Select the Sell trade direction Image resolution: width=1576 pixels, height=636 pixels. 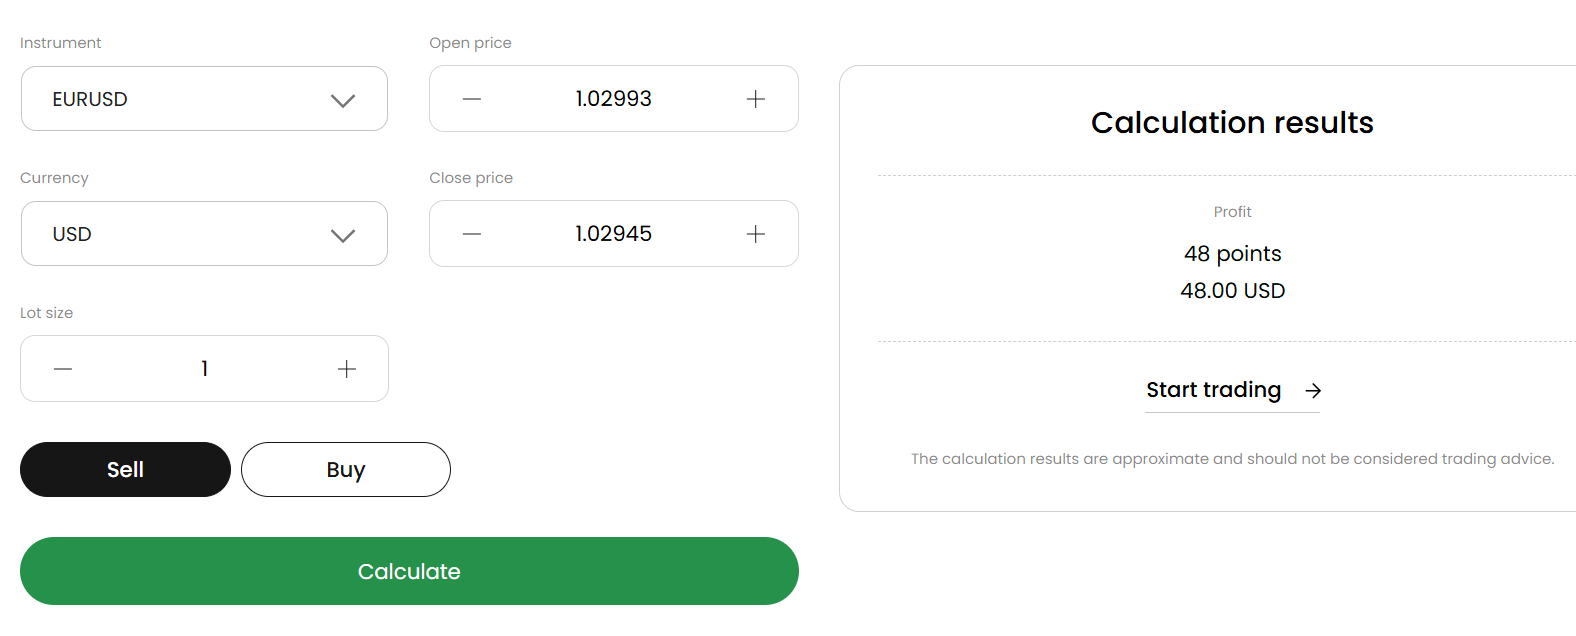point(125,470)
